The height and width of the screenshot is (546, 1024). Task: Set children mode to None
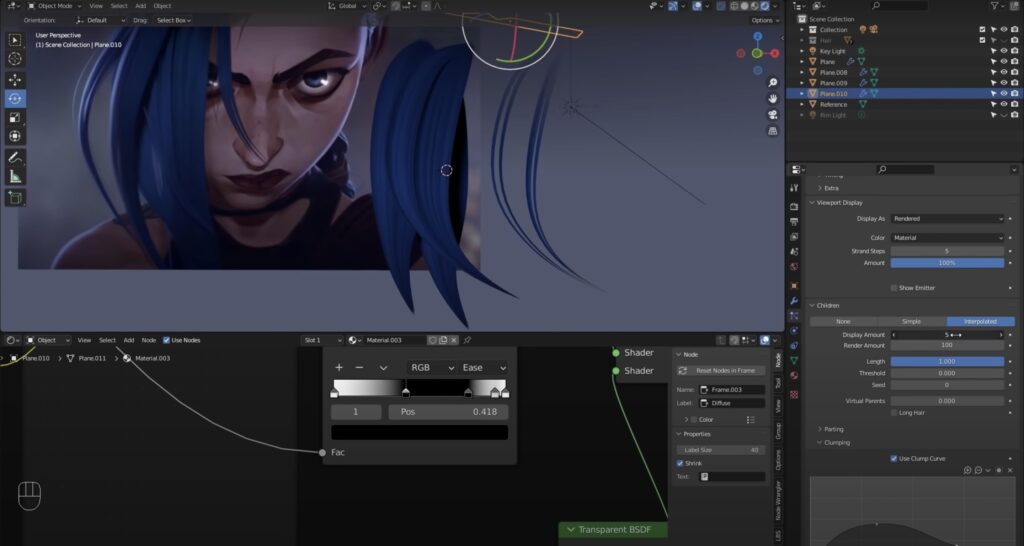(844, 321)
